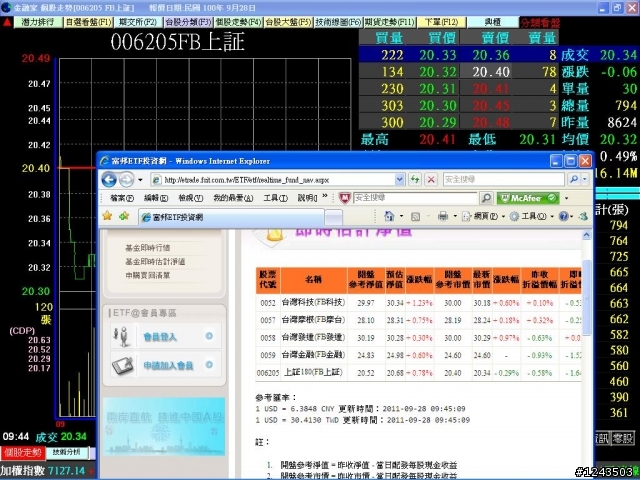Viewport: 640px width, 480px height.
Task: Click the search magnifier beside IE search box
Action: pos(574,179)
